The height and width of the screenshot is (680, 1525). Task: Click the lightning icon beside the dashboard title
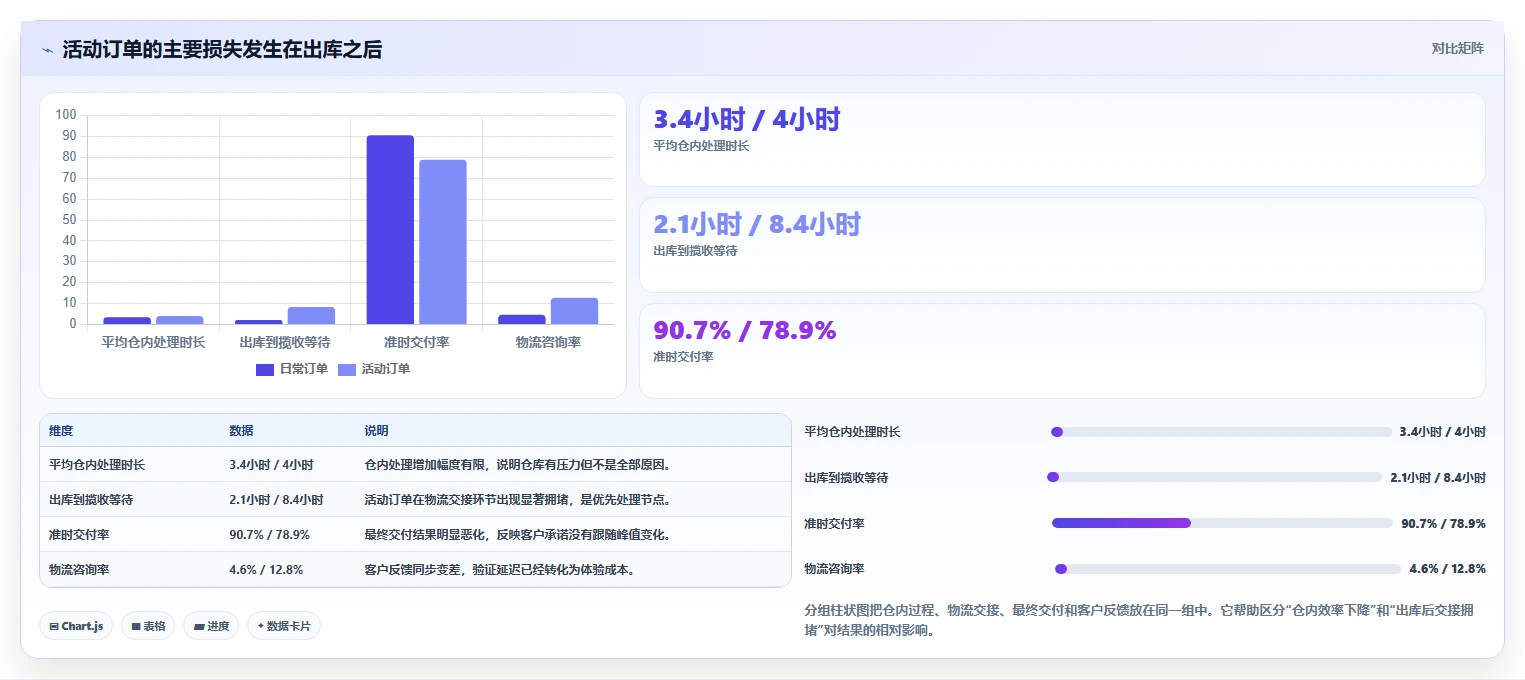tap(48, 50)
